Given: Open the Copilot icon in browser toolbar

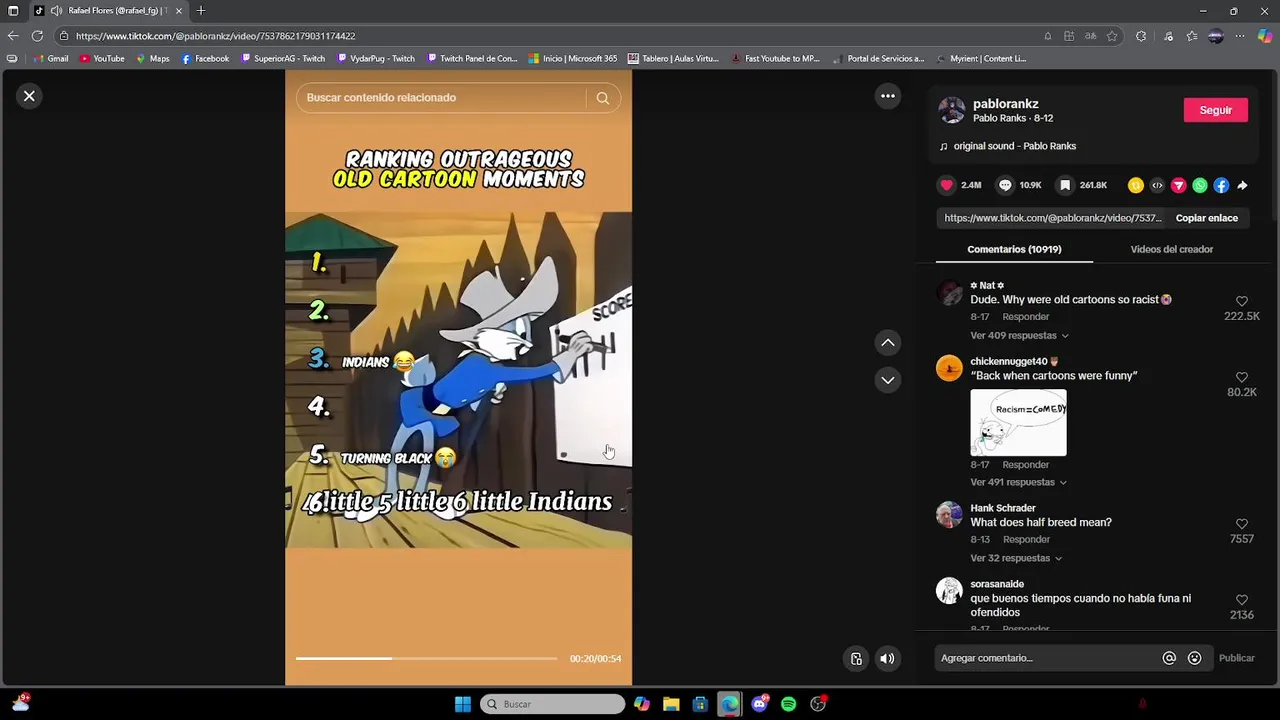Looking at the screenshot, I should pyautogui.click(x=1265, y=36).
